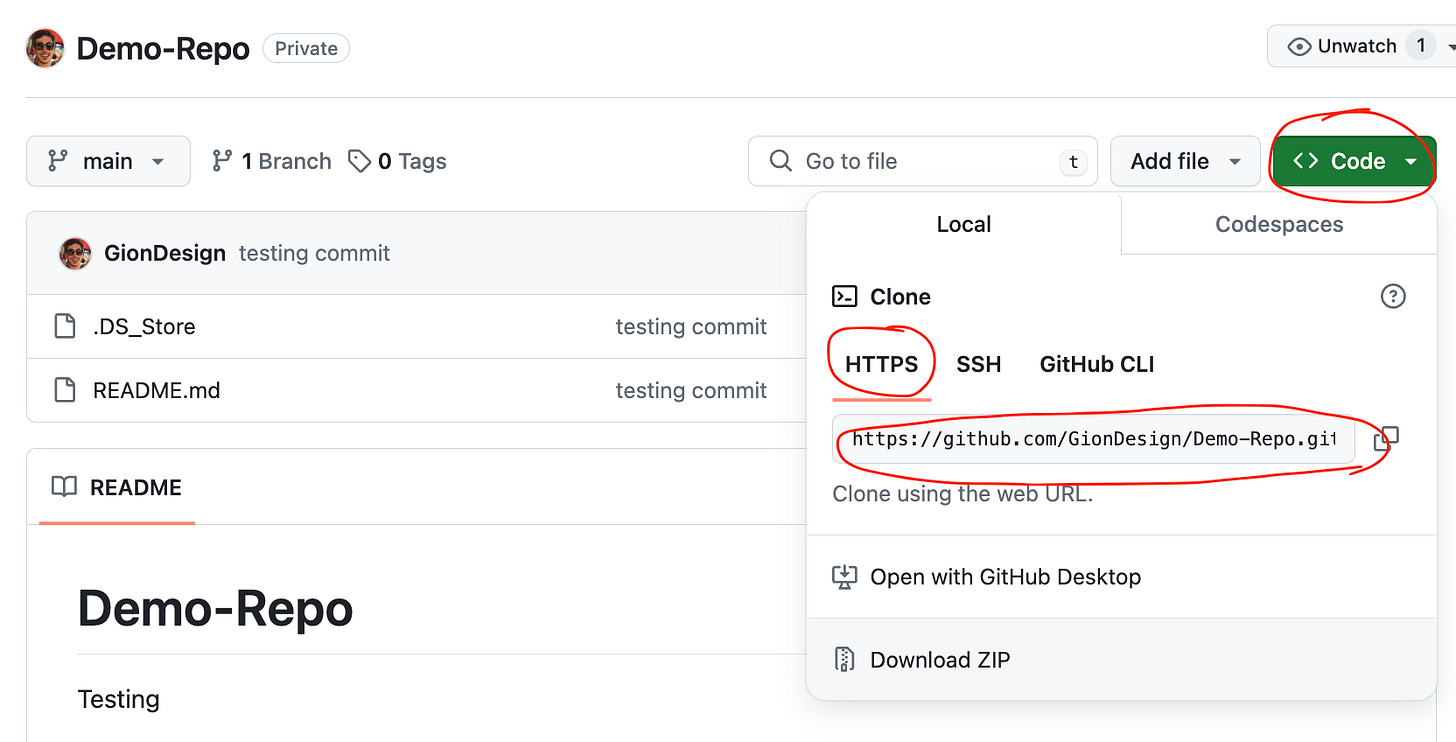Click the HTTPS clone URL field
Viewport: 1456px width, 742px height.
(x=1094, y=439)
